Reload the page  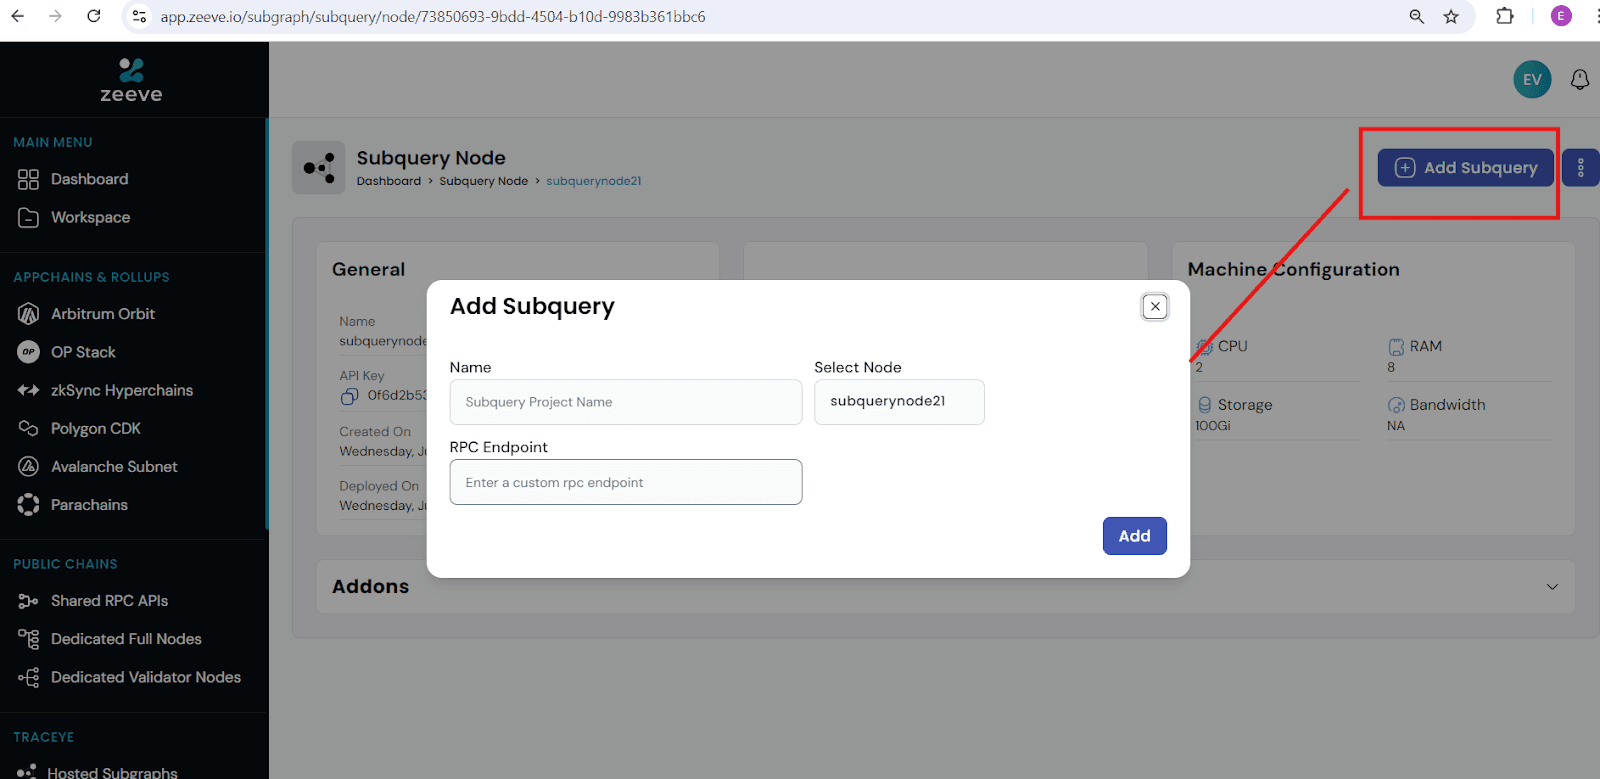[x=94, y=16]
